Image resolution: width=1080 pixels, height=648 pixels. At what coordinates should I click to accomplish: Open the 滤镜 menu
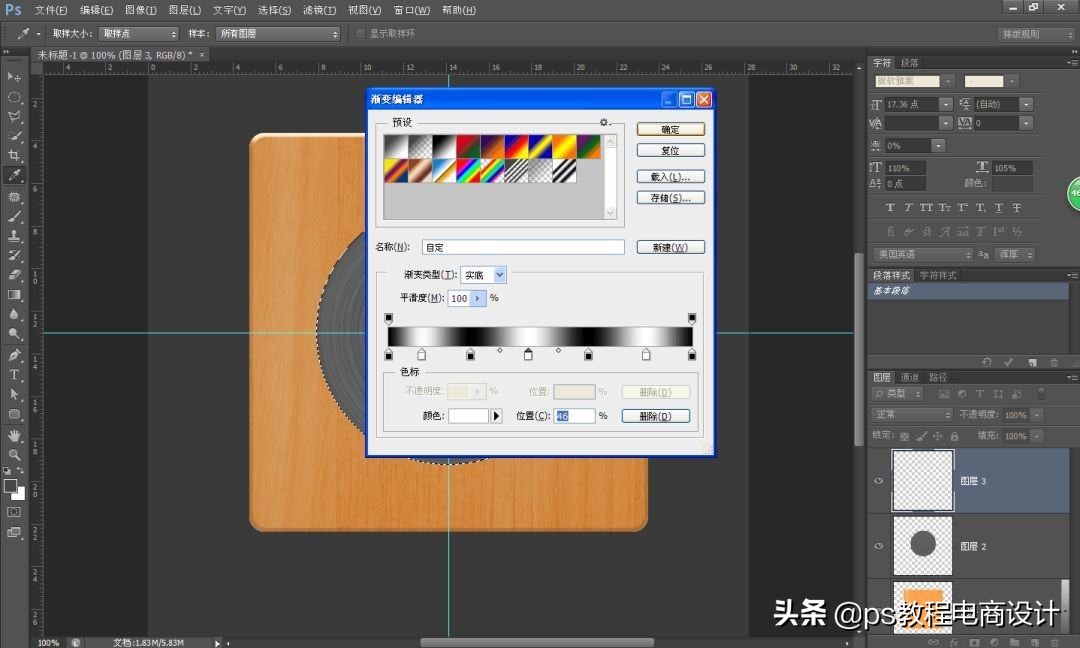click(318, 10)
